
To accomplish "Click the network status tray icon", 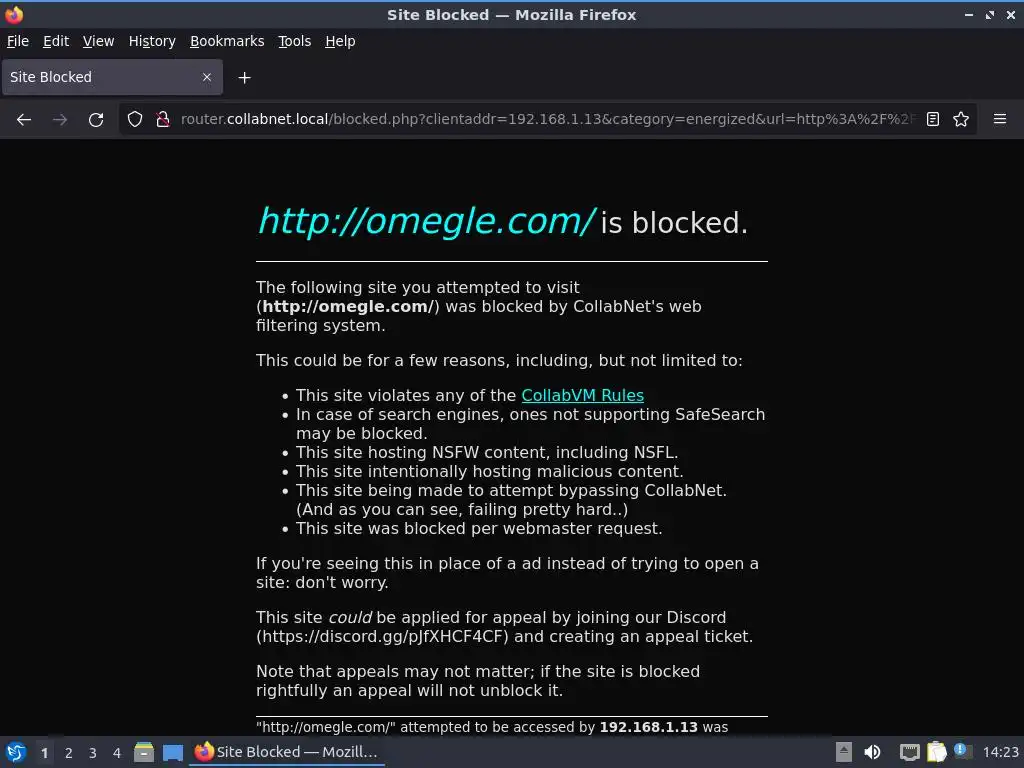I will click(909, 753).
